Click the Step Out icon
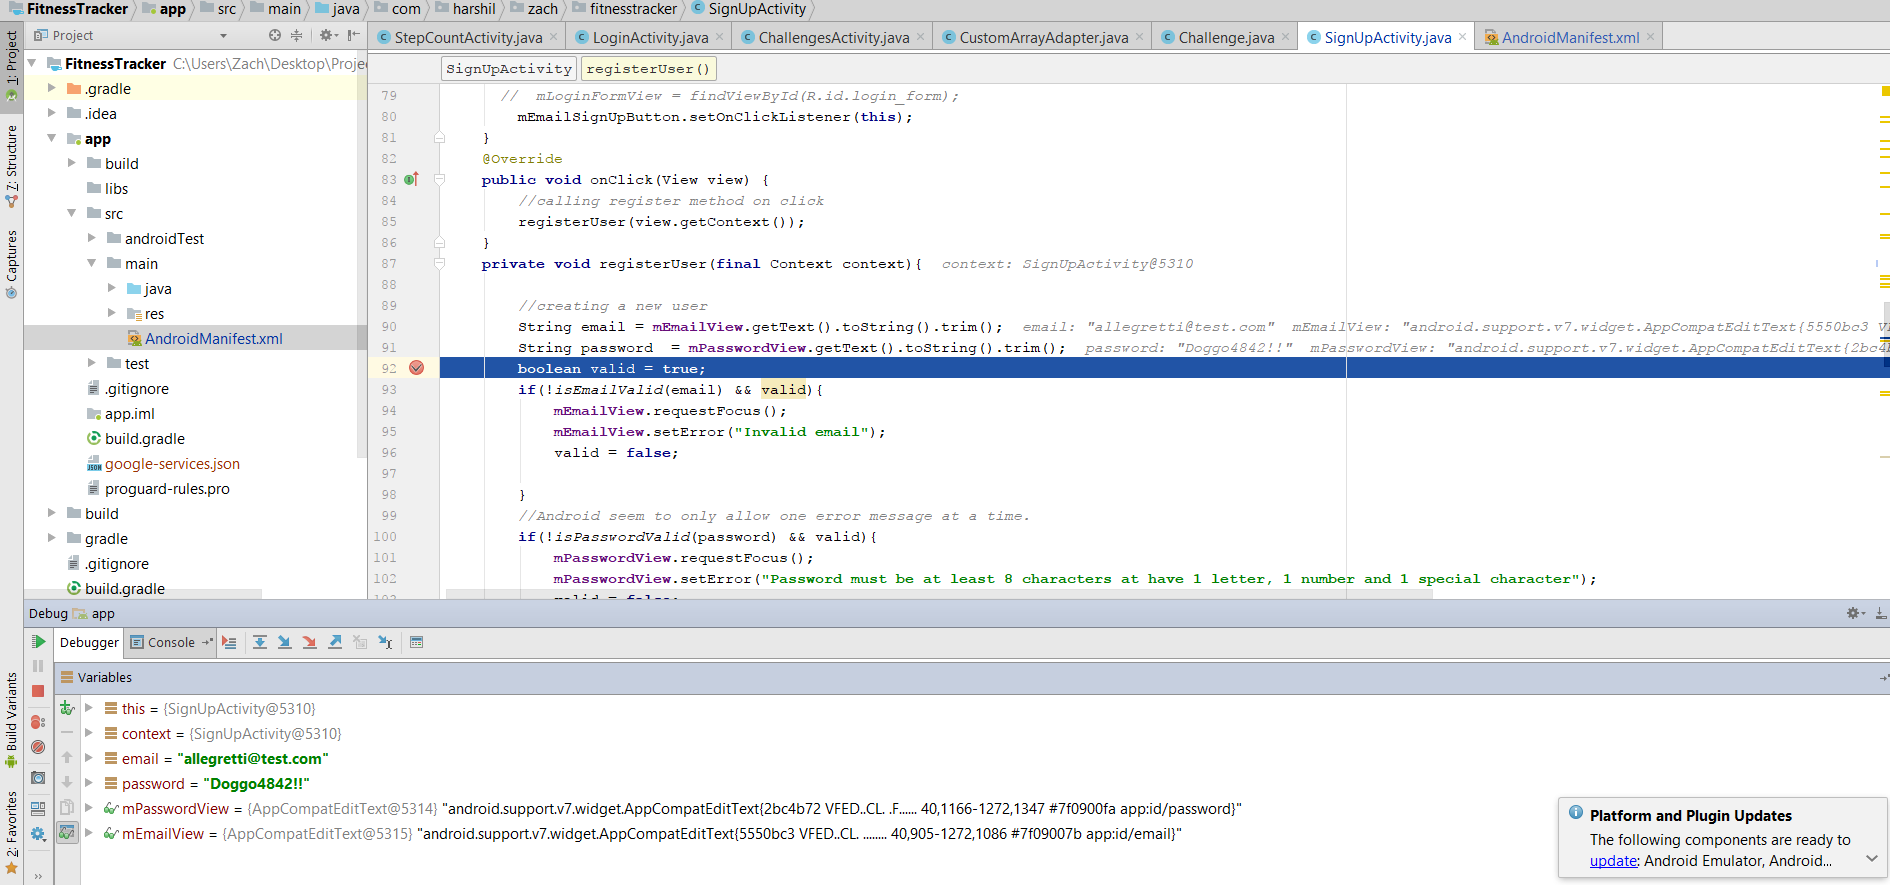 pyautogui.click(x=335, y=642)
